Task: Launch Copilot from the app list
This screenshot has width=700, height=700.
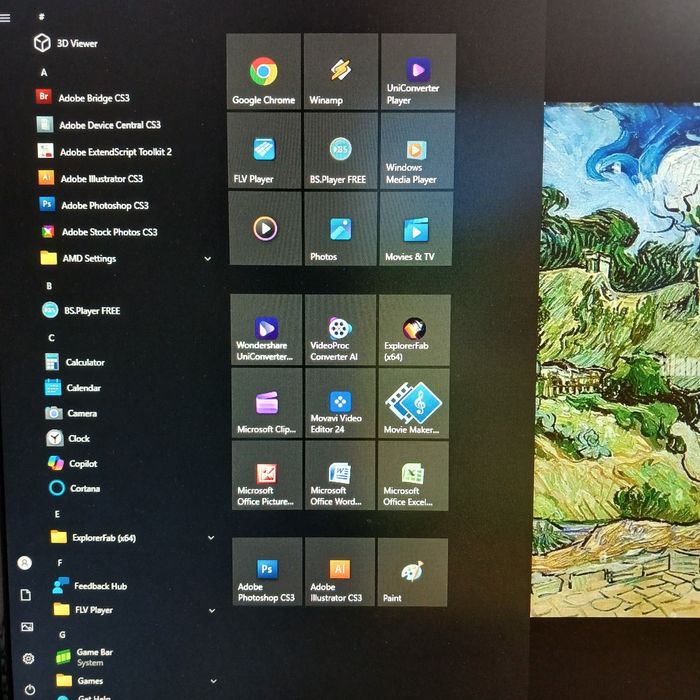Action: coord(73,463)
